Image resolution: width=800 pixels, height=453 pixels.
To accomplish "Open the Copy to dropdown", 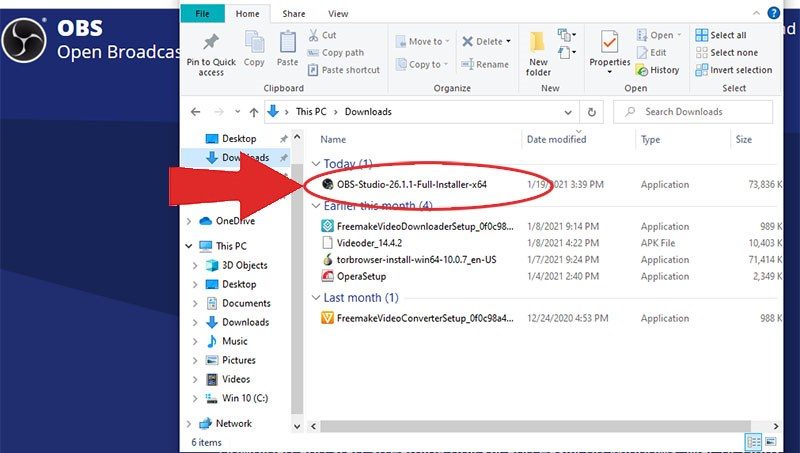I will click(x=421, y=64).
